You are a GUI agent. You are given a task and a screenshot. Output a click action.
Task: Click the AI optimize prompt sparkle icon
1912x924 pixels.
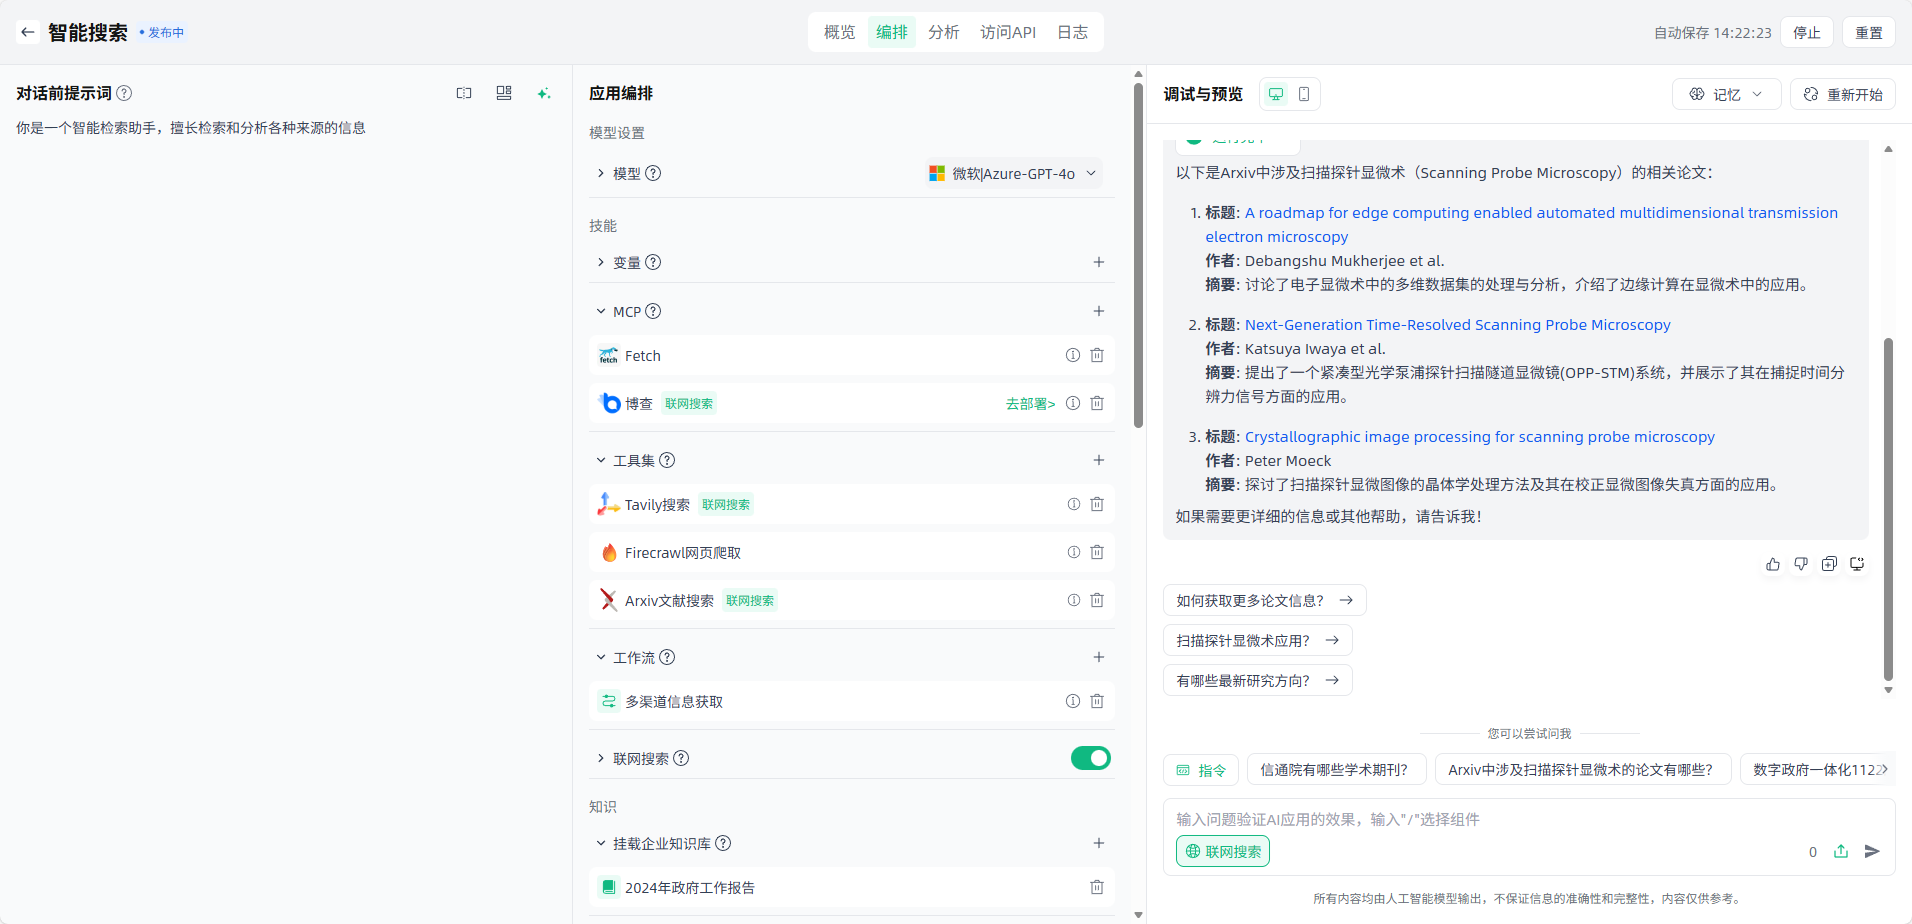[544, 93]
